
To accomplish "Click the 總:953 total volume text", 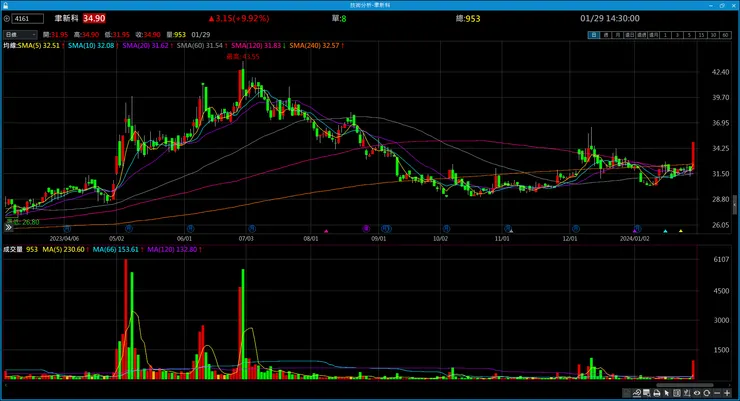I will tap(468, 18).
